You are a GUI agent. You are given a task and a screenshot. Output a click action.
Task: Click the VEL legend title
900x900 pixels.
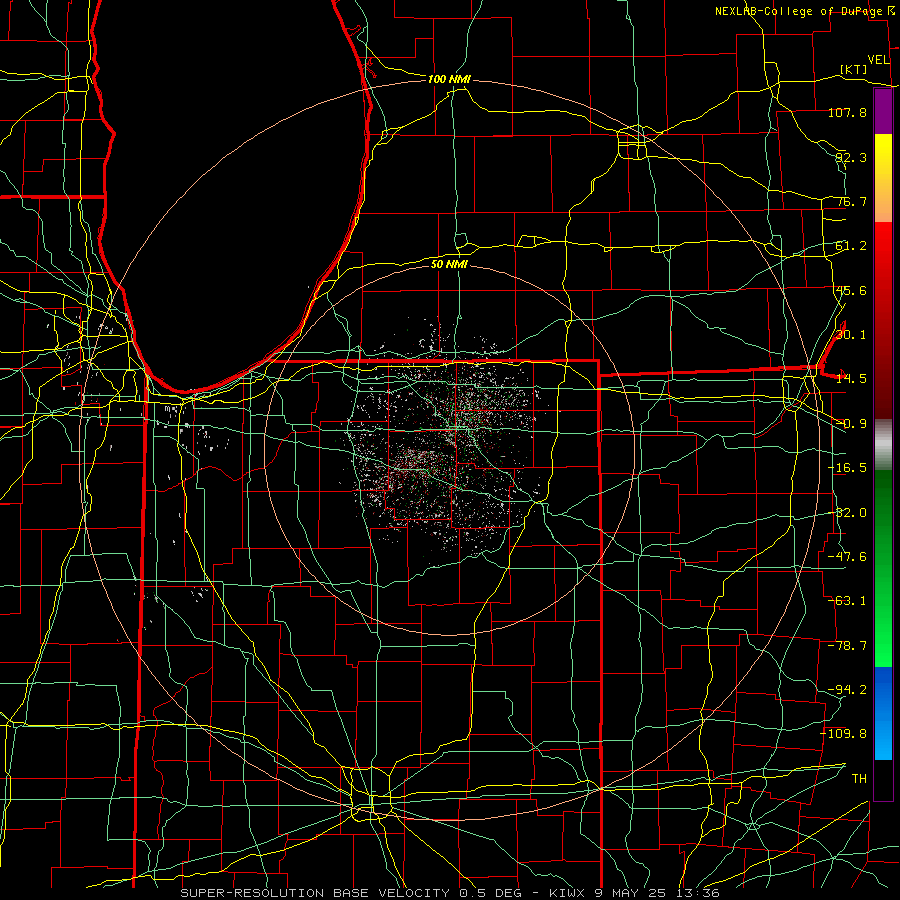coord(878,60)
